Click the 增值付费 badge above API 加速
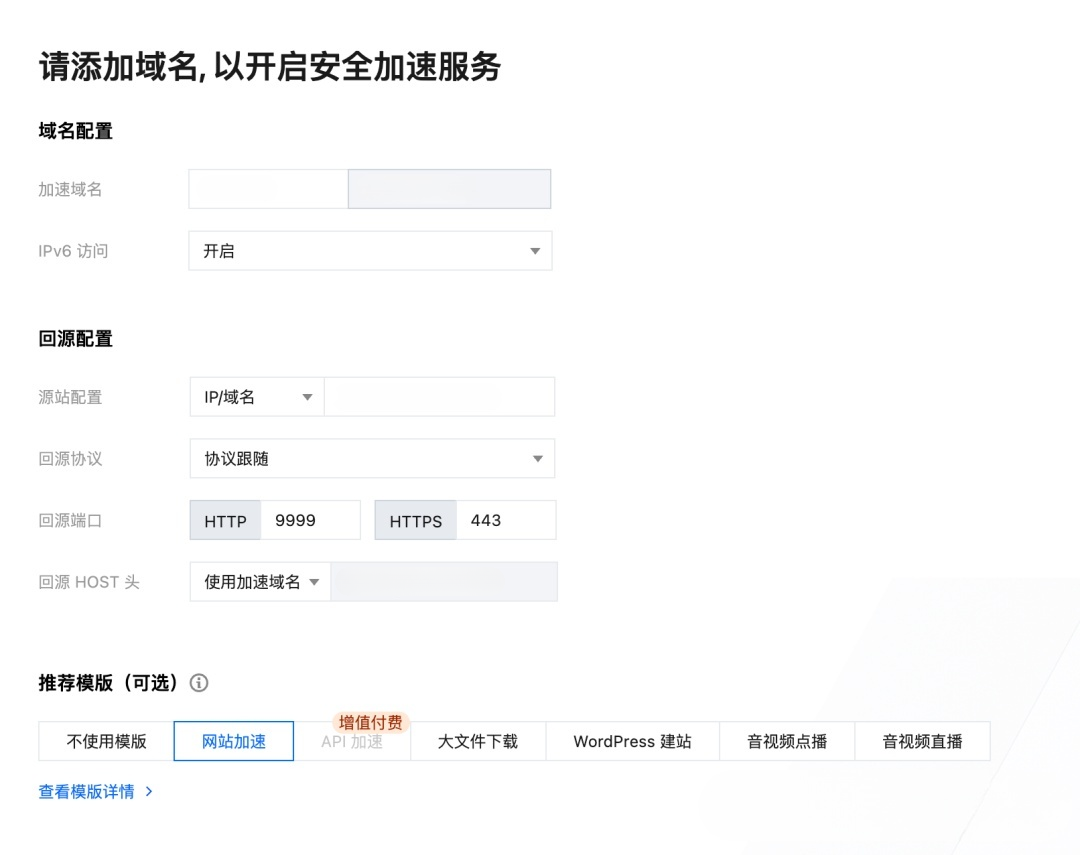Viewport: 1080px width, 855px height. (x=371, y=722)
